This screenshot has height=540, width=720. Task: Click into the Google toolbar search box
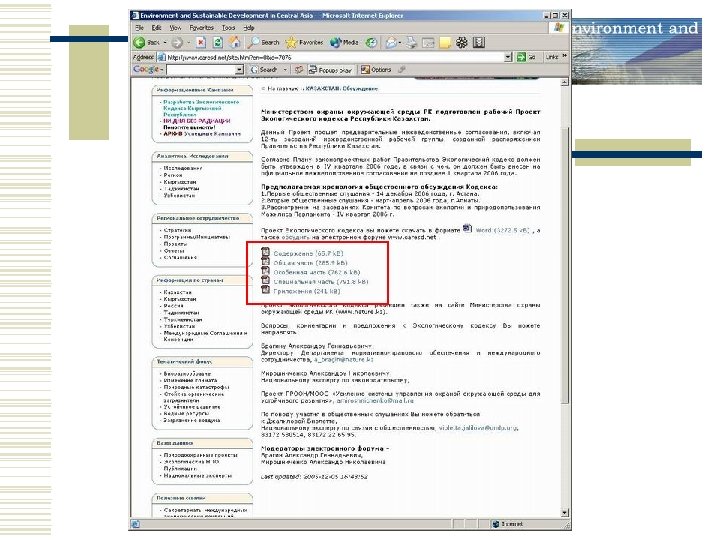[x=201, y=70]
